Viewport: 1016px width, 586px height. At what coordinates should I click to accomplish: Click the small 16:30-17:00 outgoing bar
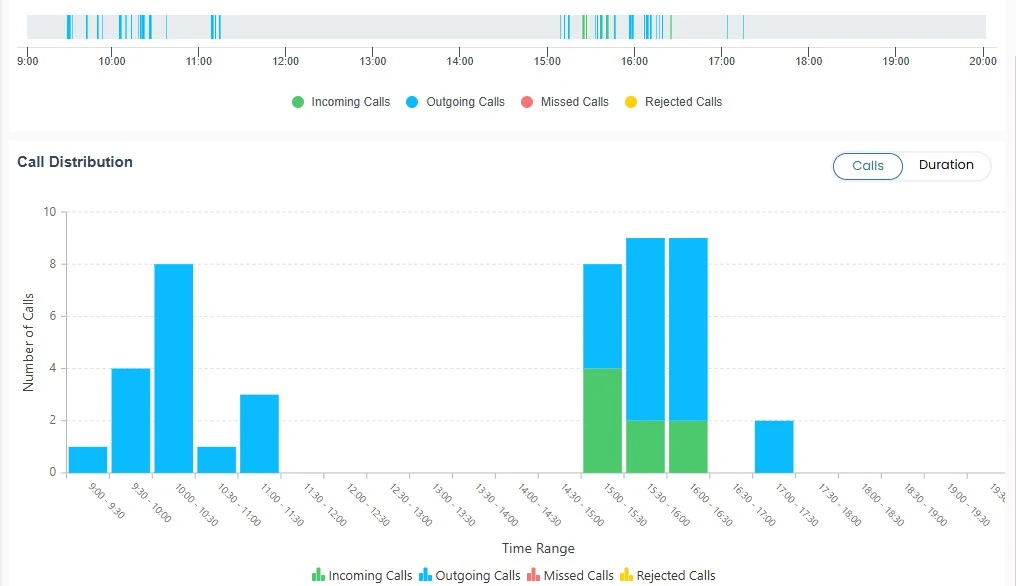pyautogui.click(x=776, y=445)
